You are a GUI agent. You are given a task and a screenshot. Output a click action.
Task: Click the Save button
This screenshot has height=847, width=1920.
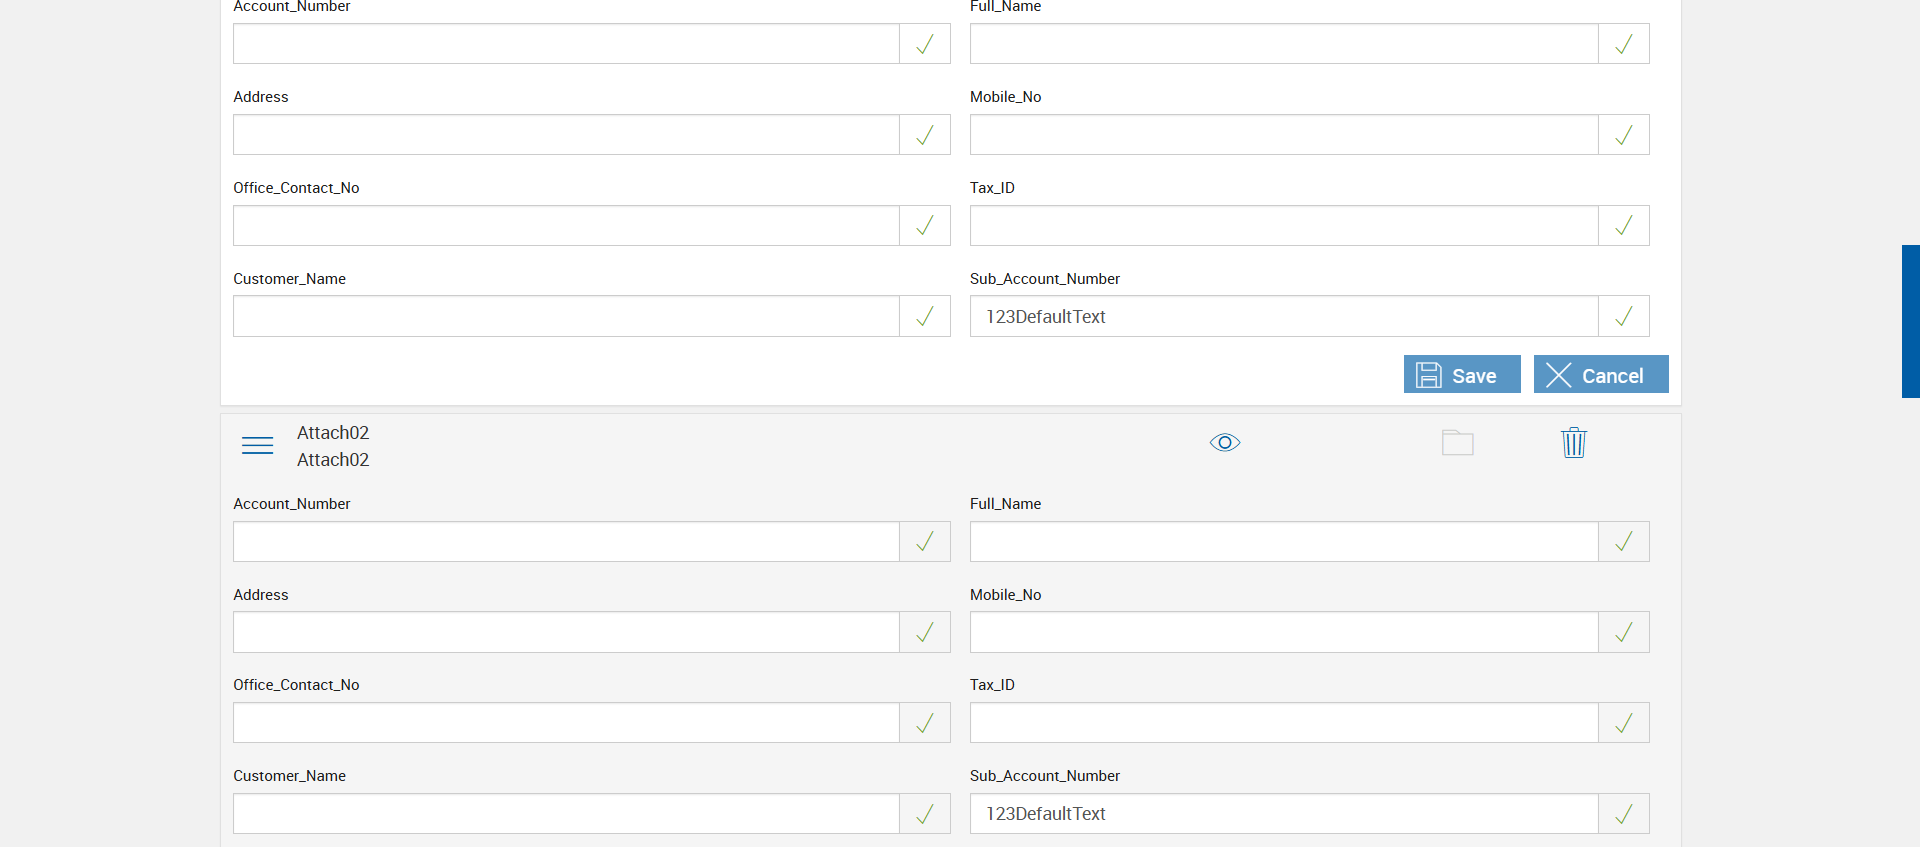point(1461,375)
